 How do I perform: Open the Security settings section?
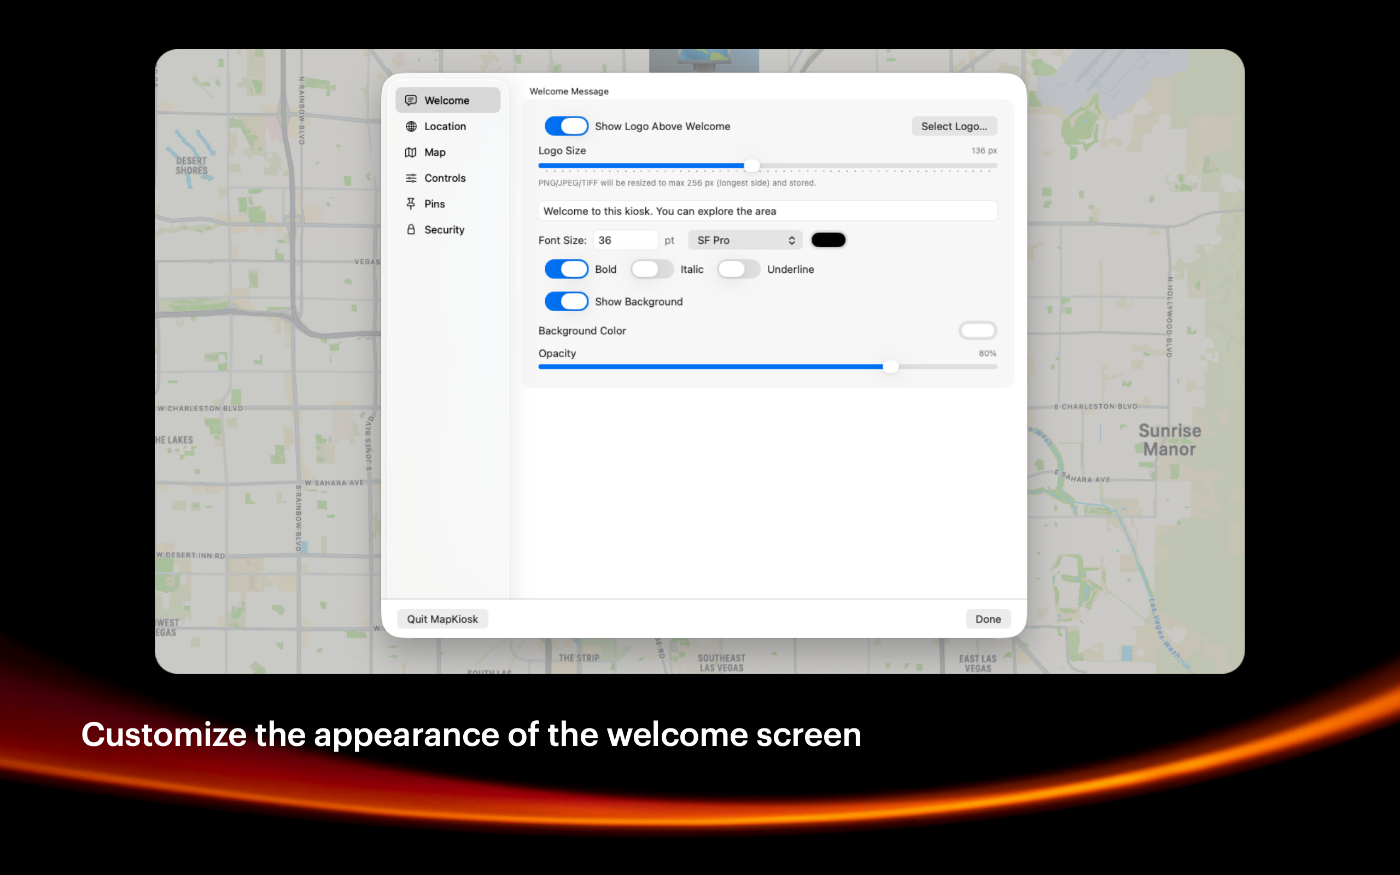[x=444, y=230]
